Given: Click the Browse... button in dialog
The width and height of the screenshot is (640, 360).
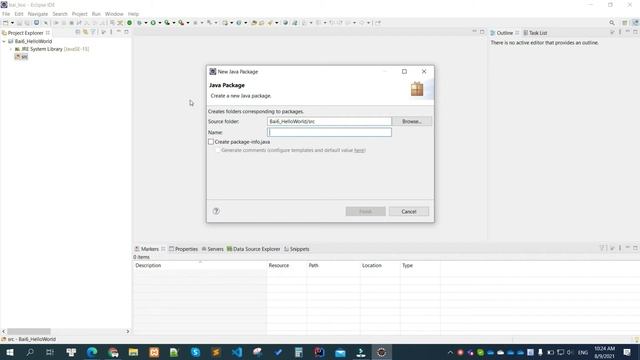Looking at the screenshot, I should [411, 121].
